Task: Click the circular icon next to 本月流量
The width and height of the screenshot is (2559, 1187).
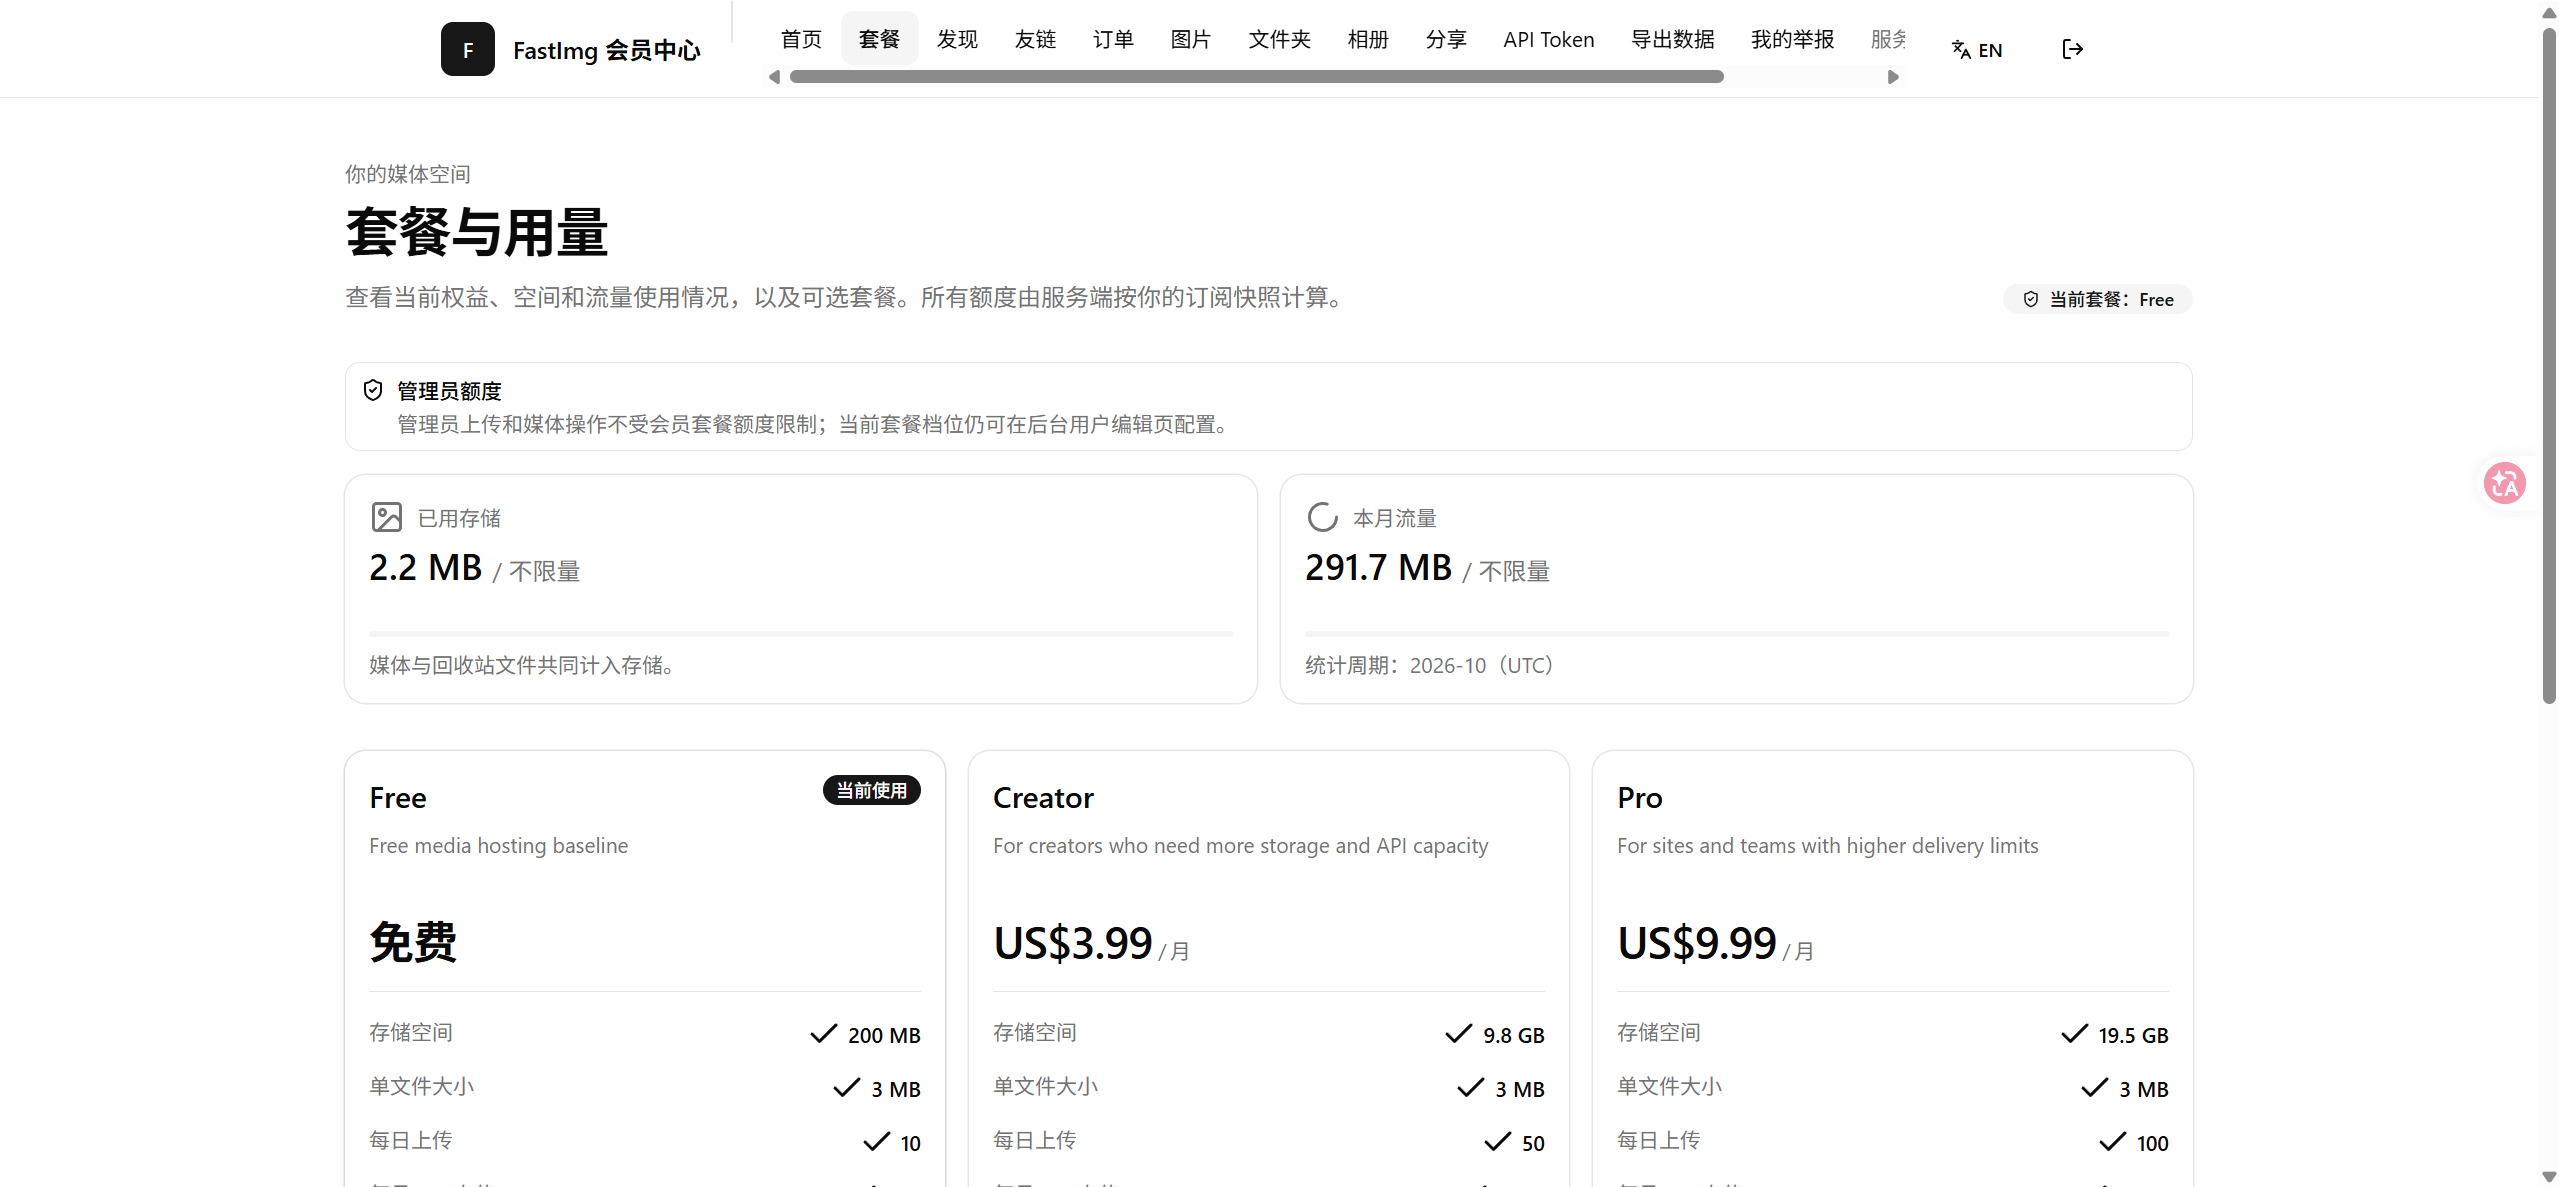Action: click(1322, 517)
